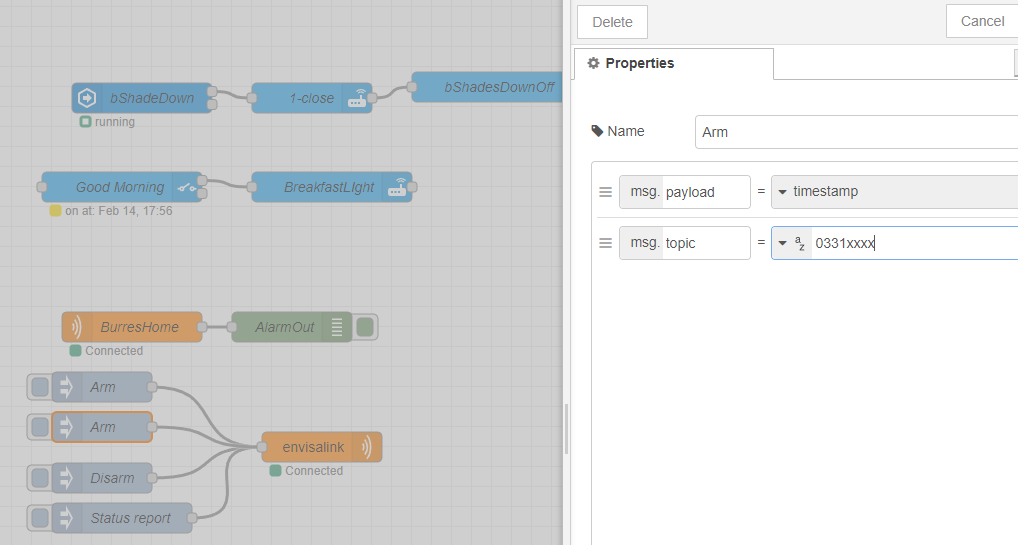
Task: Click the Cancel button
Action: click(x=981, y=22)
